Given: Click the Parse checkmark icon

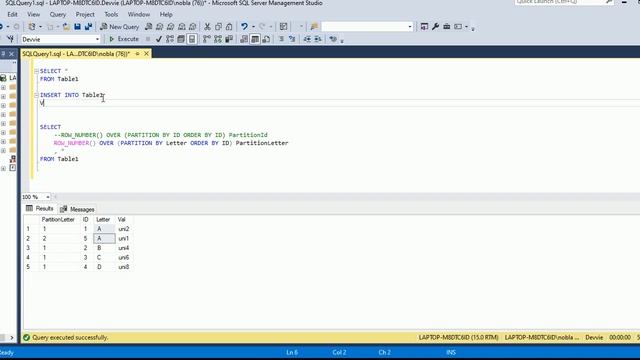Looking at the screenshot, I should point(159,39).
